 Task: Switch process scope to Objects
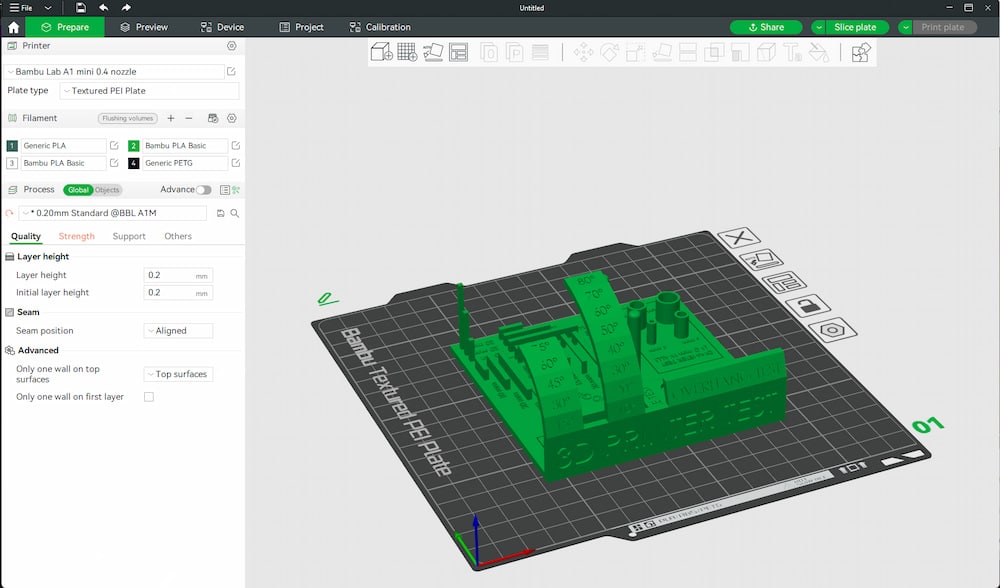point(107,189)
